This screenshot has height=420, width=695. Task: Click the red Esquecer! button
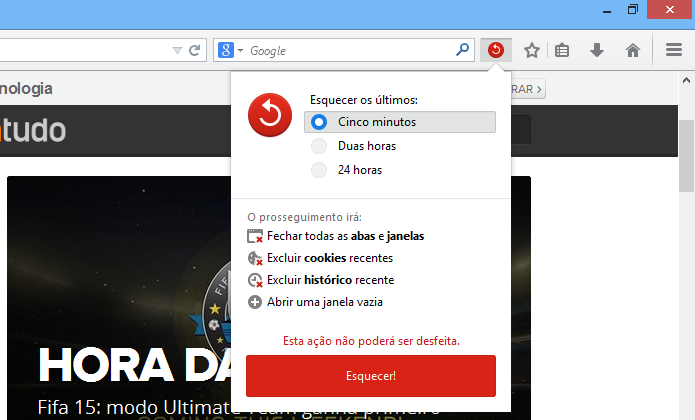371,376
